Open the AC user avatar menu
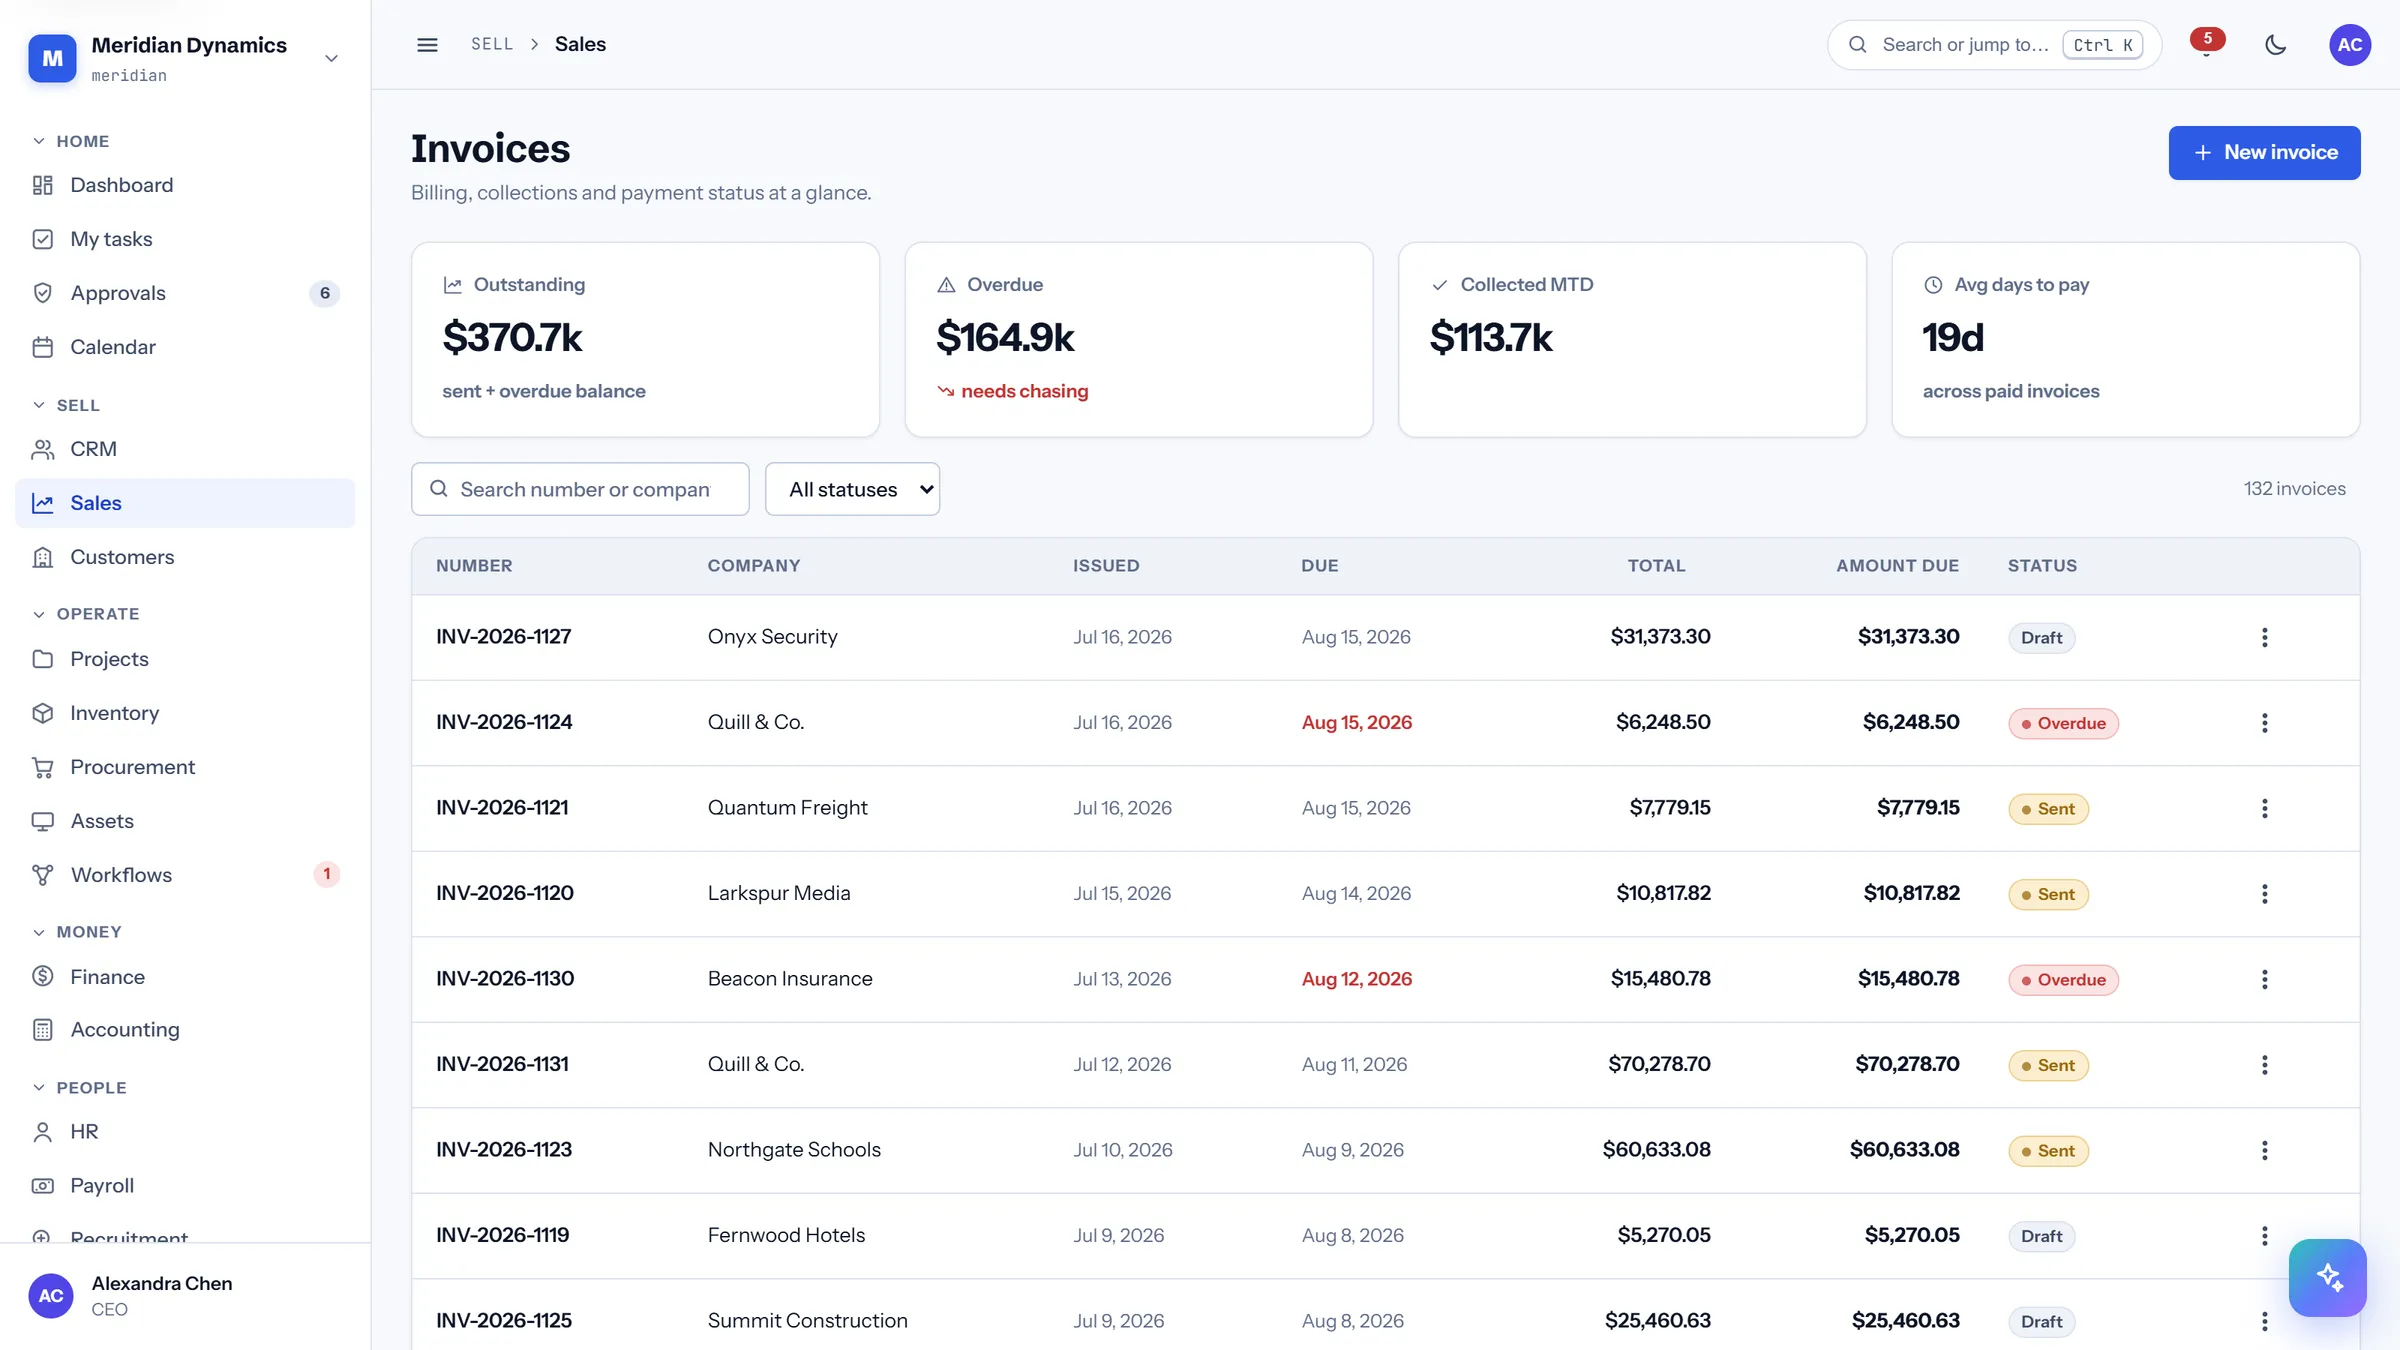This screenshot has width=2400, height=1350. pos(2349,44)
